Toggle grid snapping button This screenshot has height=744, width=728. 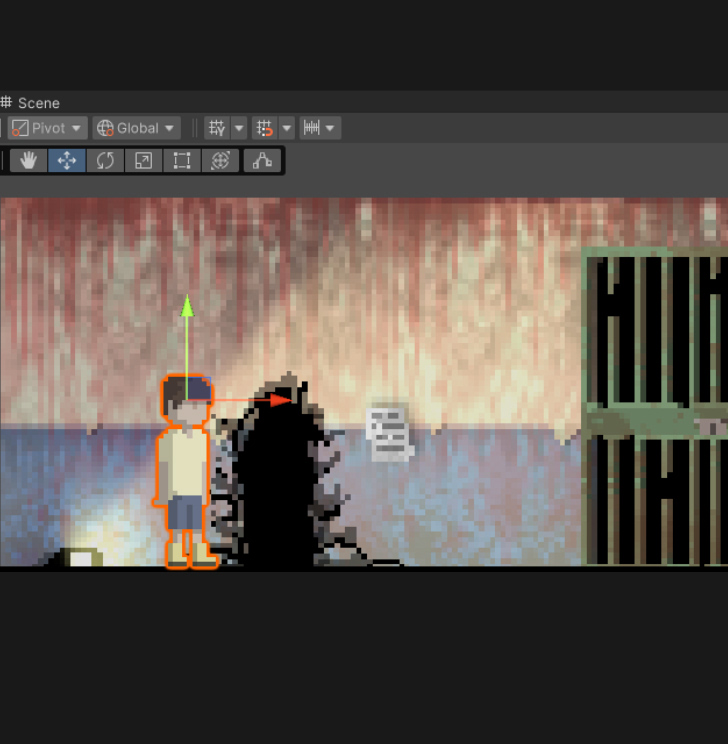pyautogui.click(x=264, y=128)
